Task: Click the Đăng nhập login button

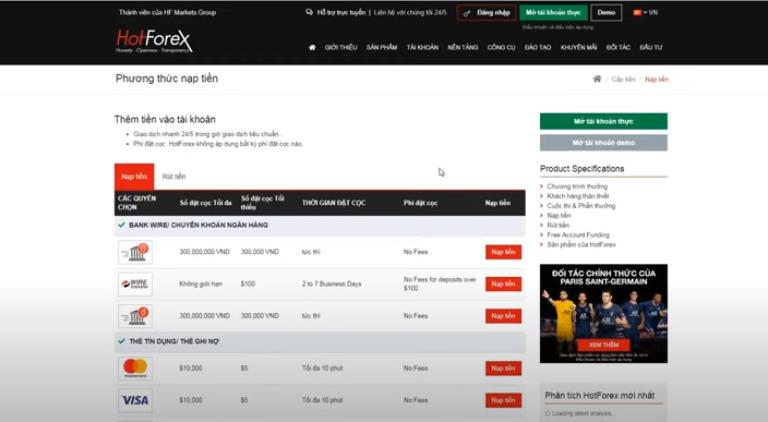Action: coord(487,13)
